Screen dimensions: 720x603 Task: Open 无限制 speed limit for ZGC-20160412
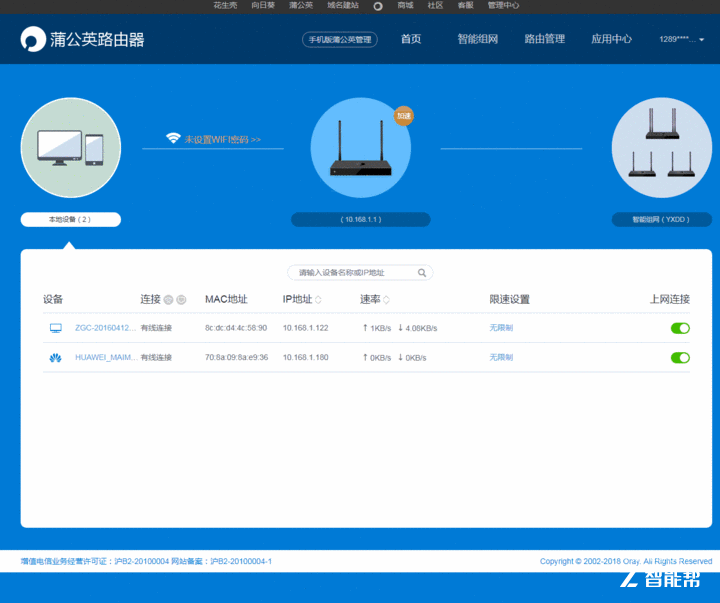[x=501, y=328]
